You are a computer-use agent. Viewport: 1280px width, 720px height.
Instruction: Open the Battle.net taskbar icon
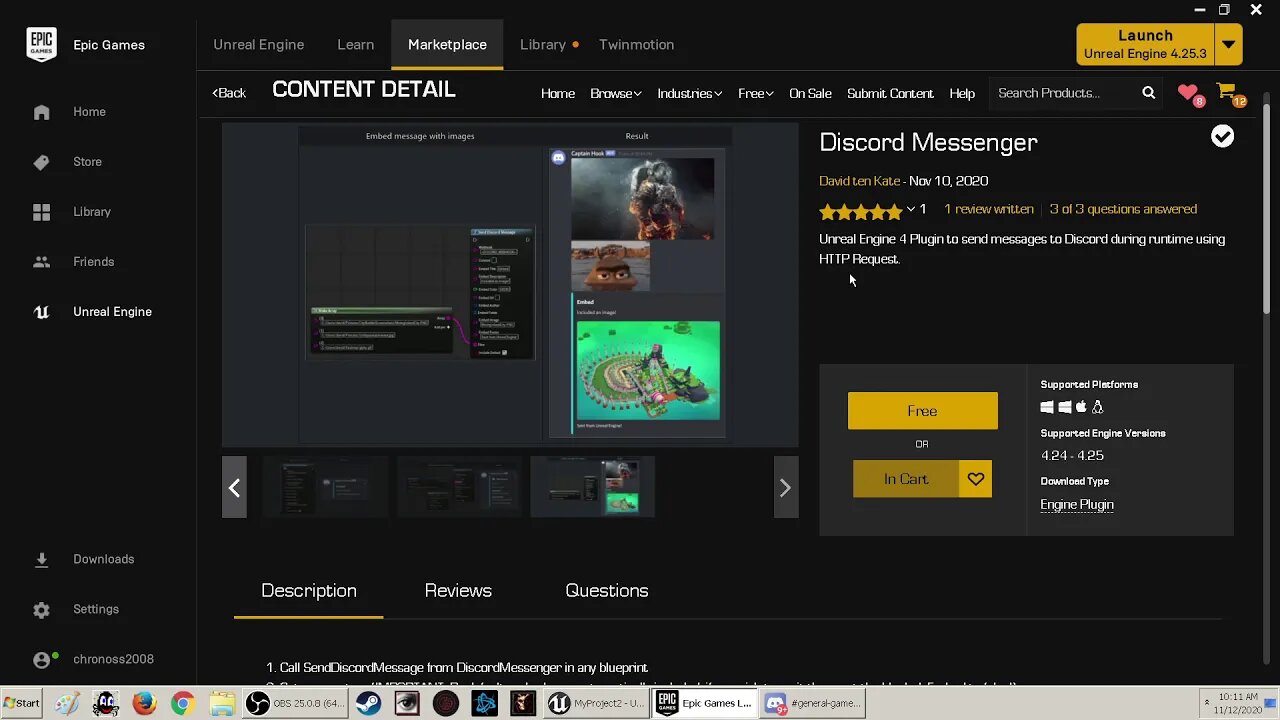(x=485, y=703)
